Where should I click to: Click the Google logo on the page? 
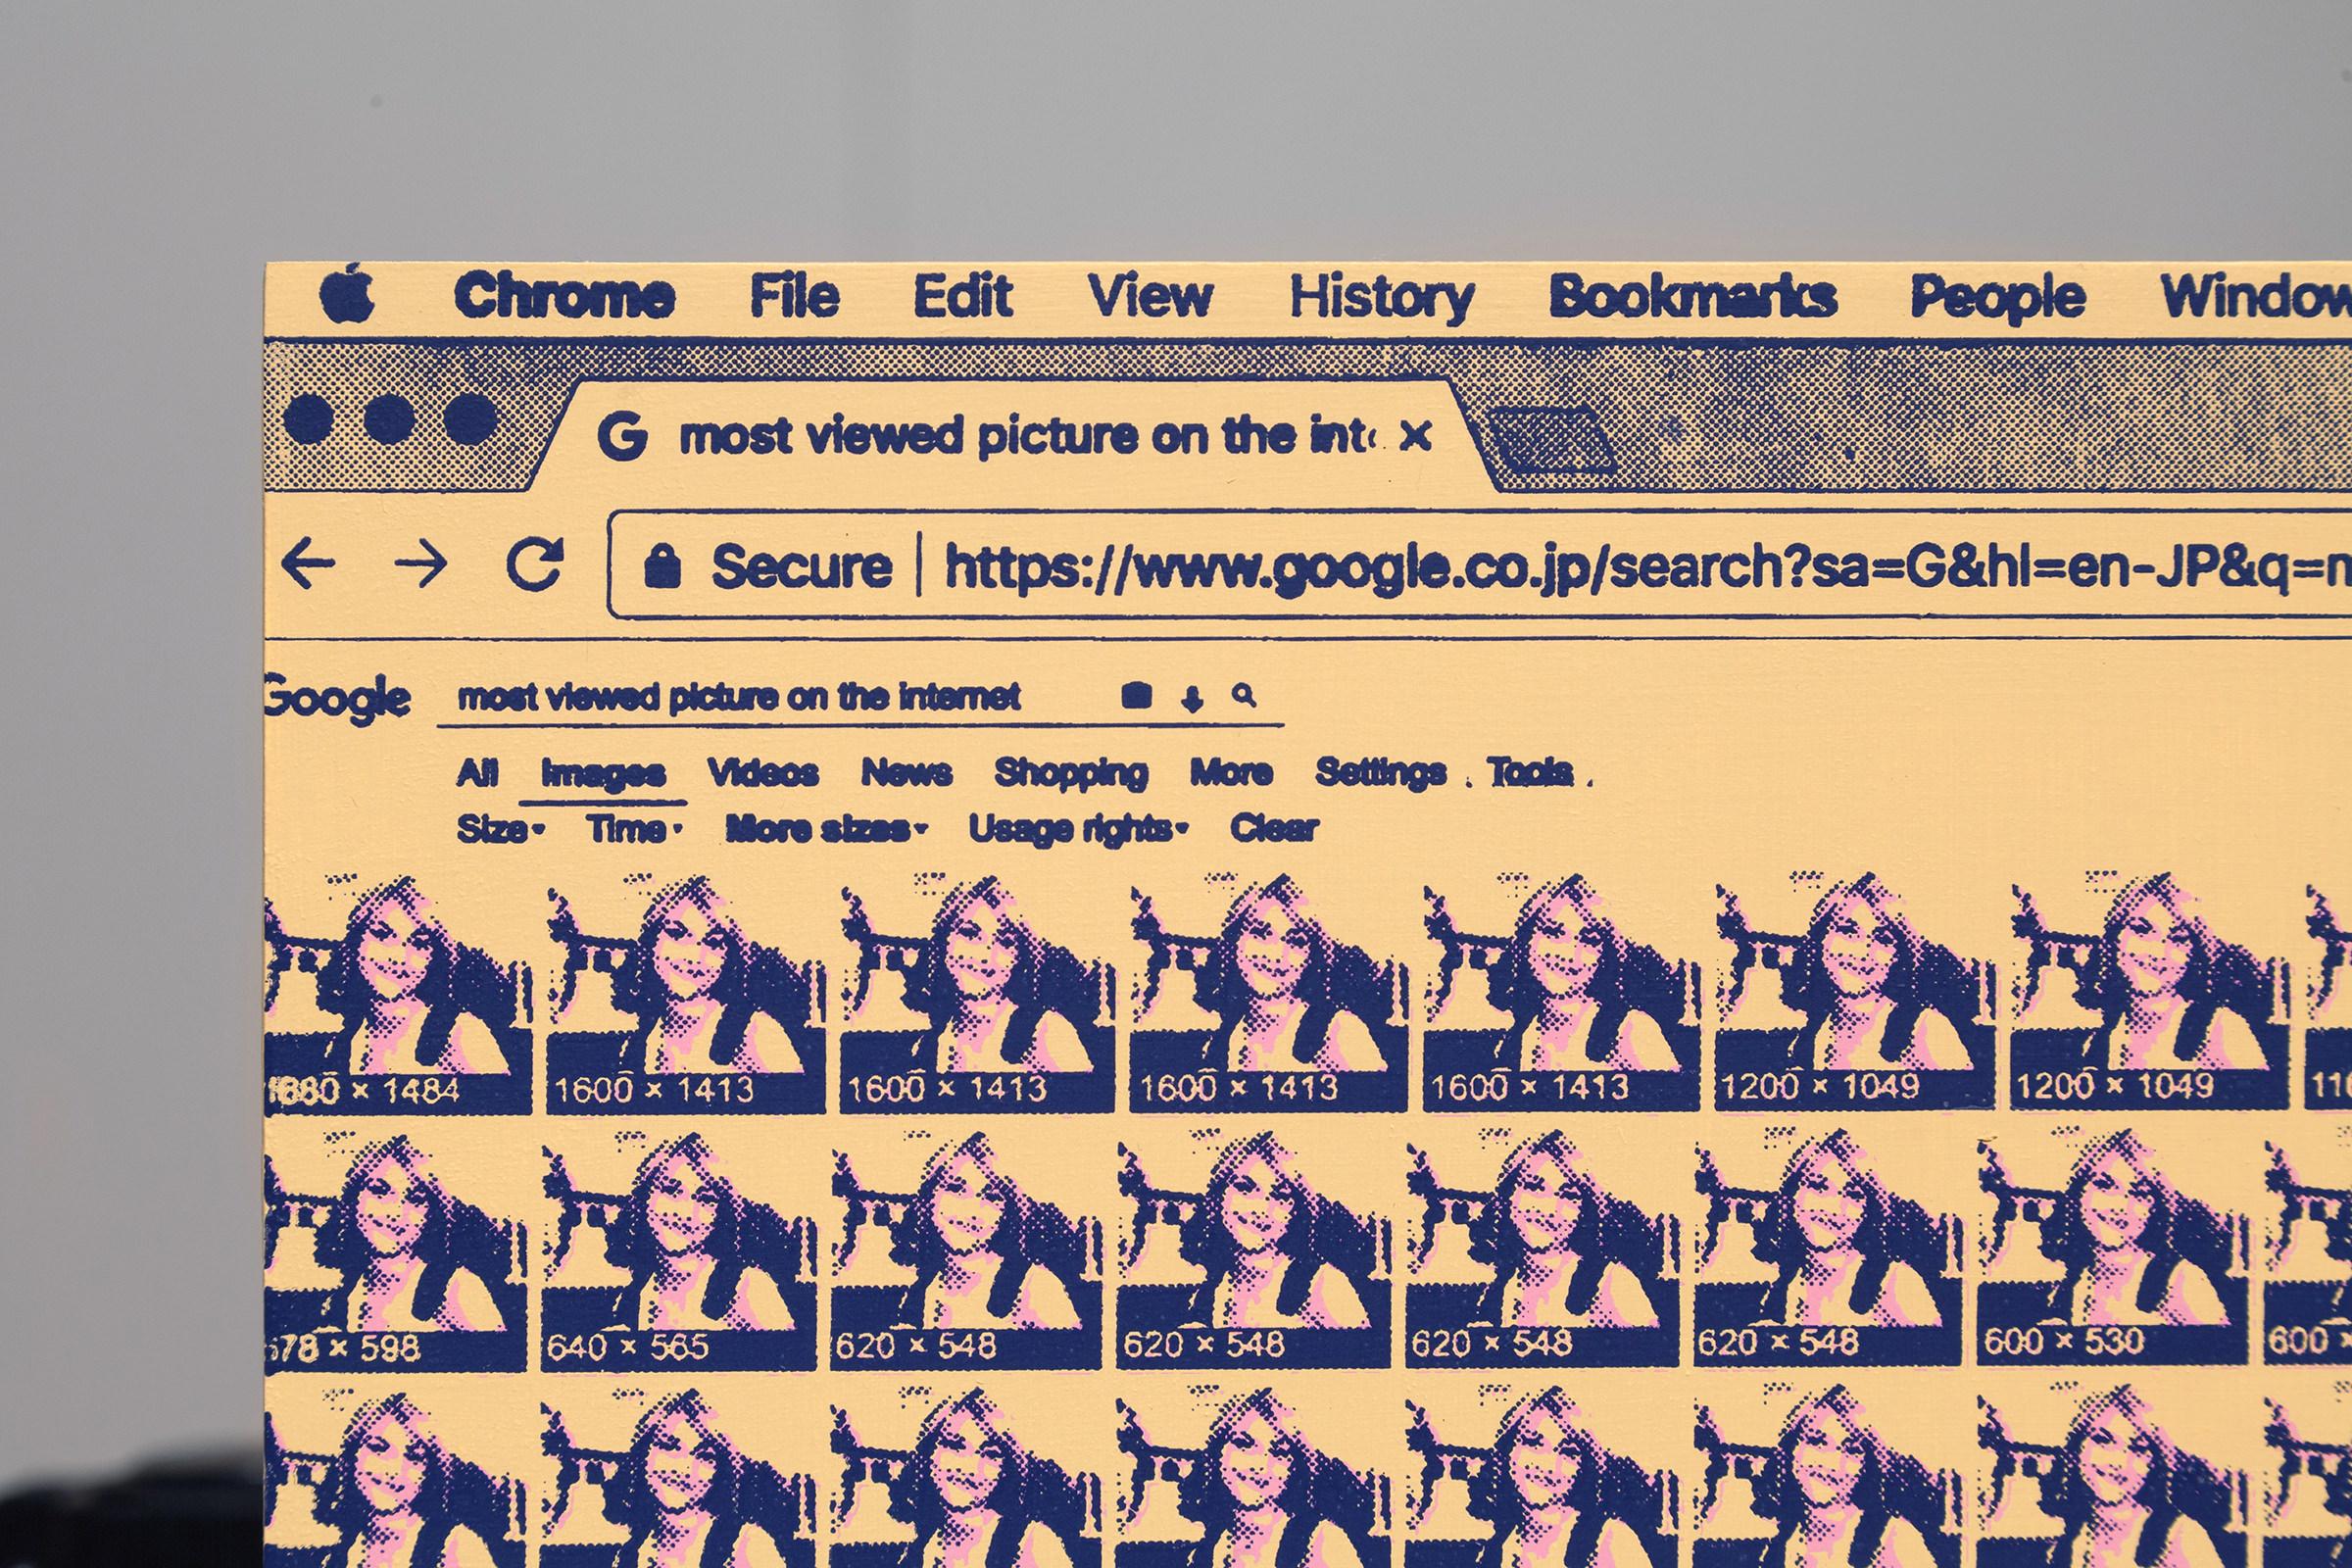click(337, 699)
